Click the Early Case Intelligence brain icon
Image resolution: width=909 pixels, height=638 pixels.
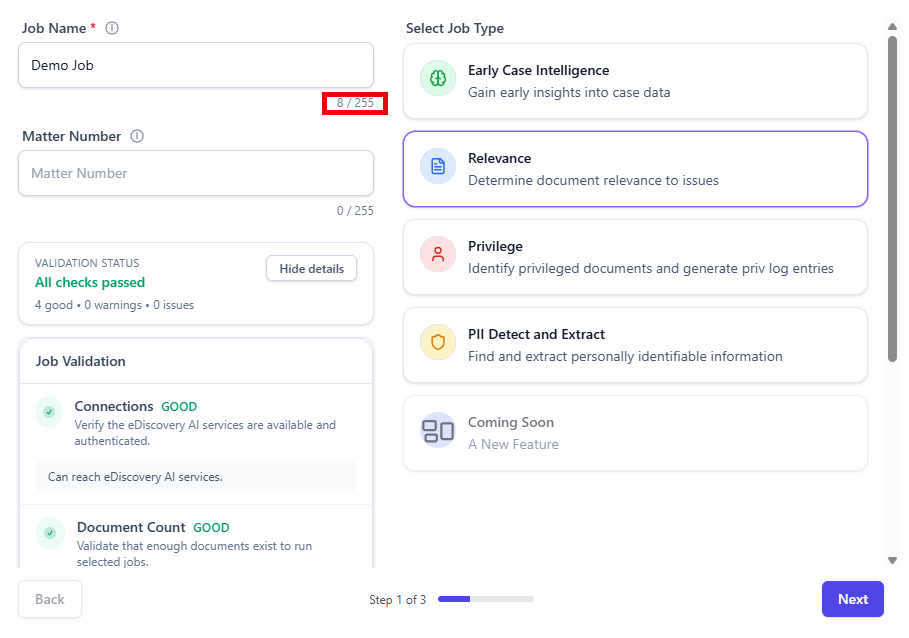point(437,78)
